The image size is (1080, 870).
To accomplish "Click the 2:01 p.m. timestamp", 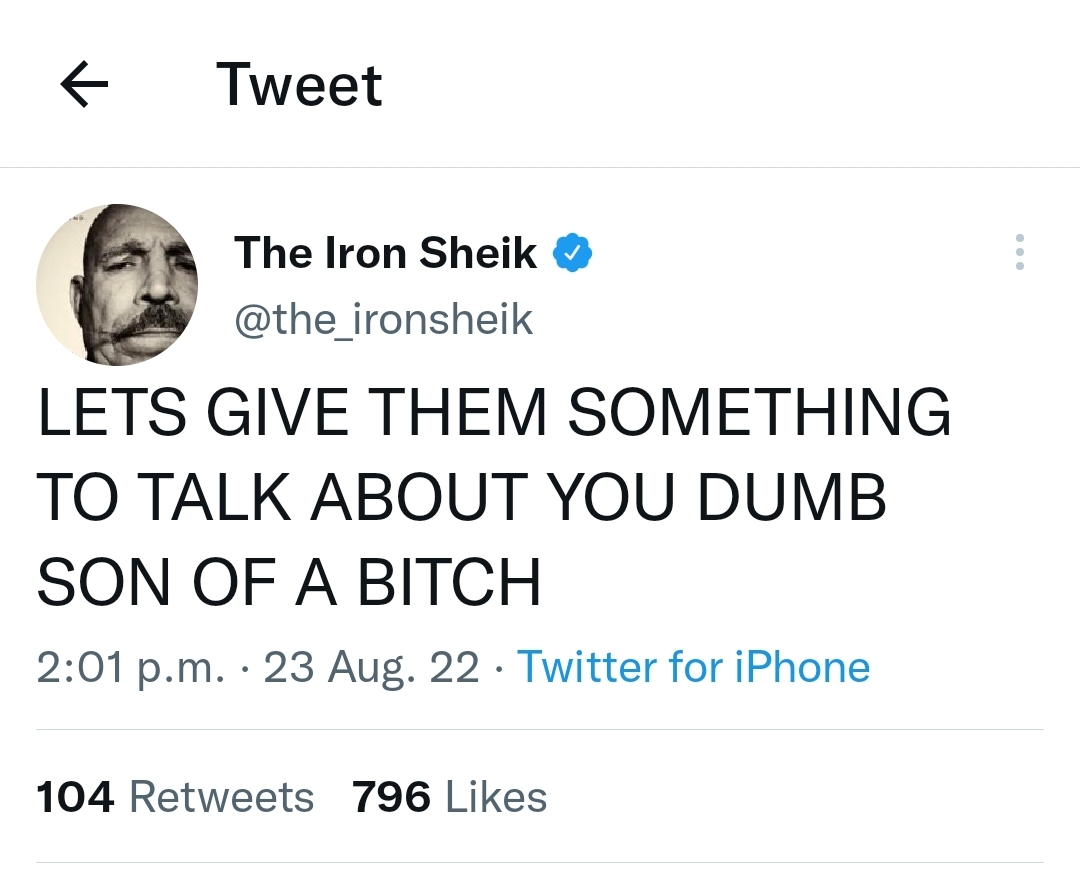I will (x=130, y=667).
